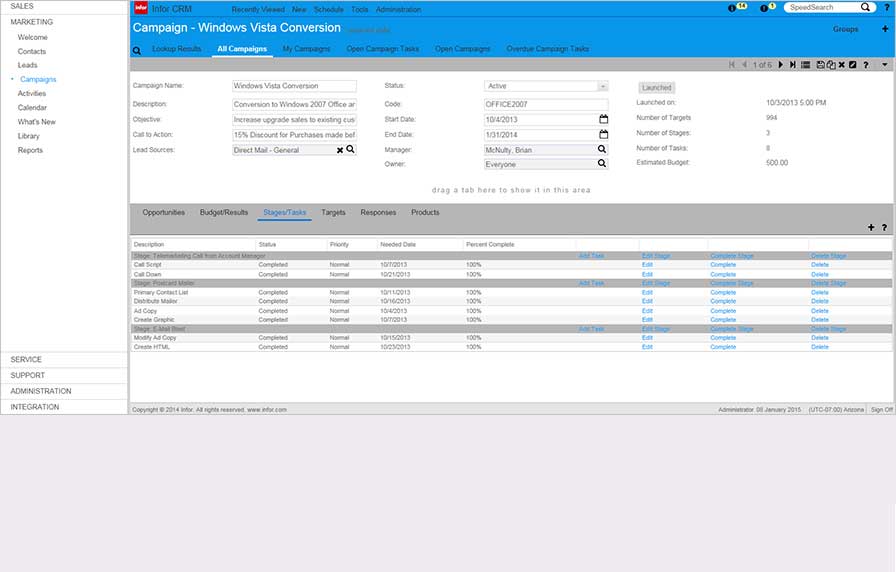Delete the campaign via X toolbar icon
The image size is (896, 572).
point(842,65)
